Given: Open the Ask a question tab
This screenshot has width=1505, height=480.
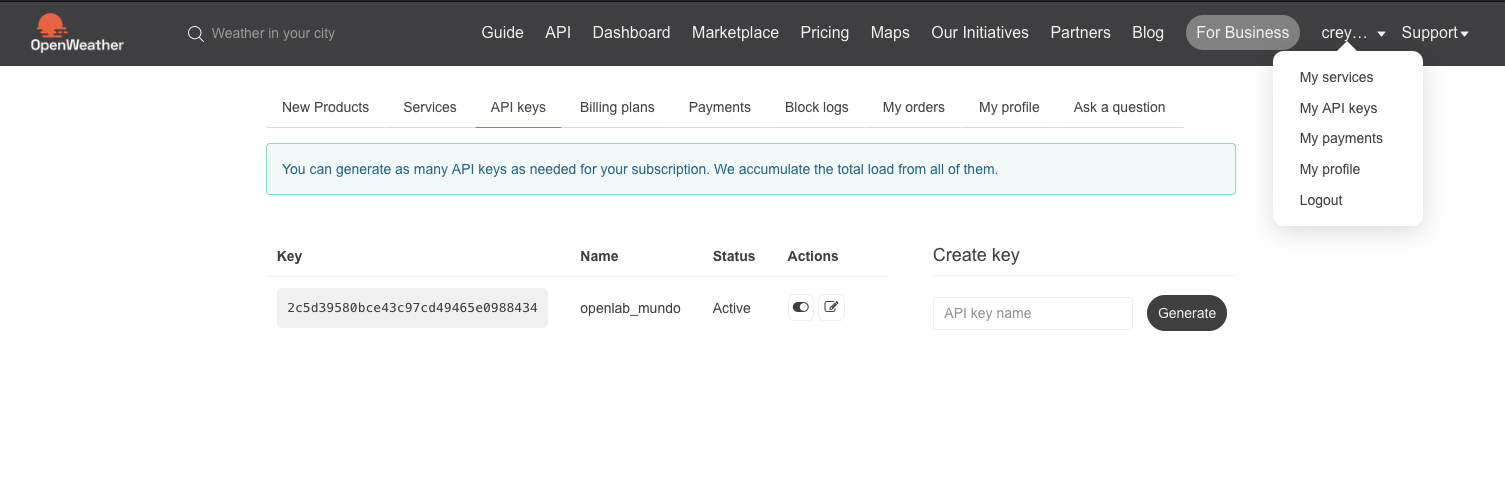Looking at the screenshot, I should pos(1119,107).
